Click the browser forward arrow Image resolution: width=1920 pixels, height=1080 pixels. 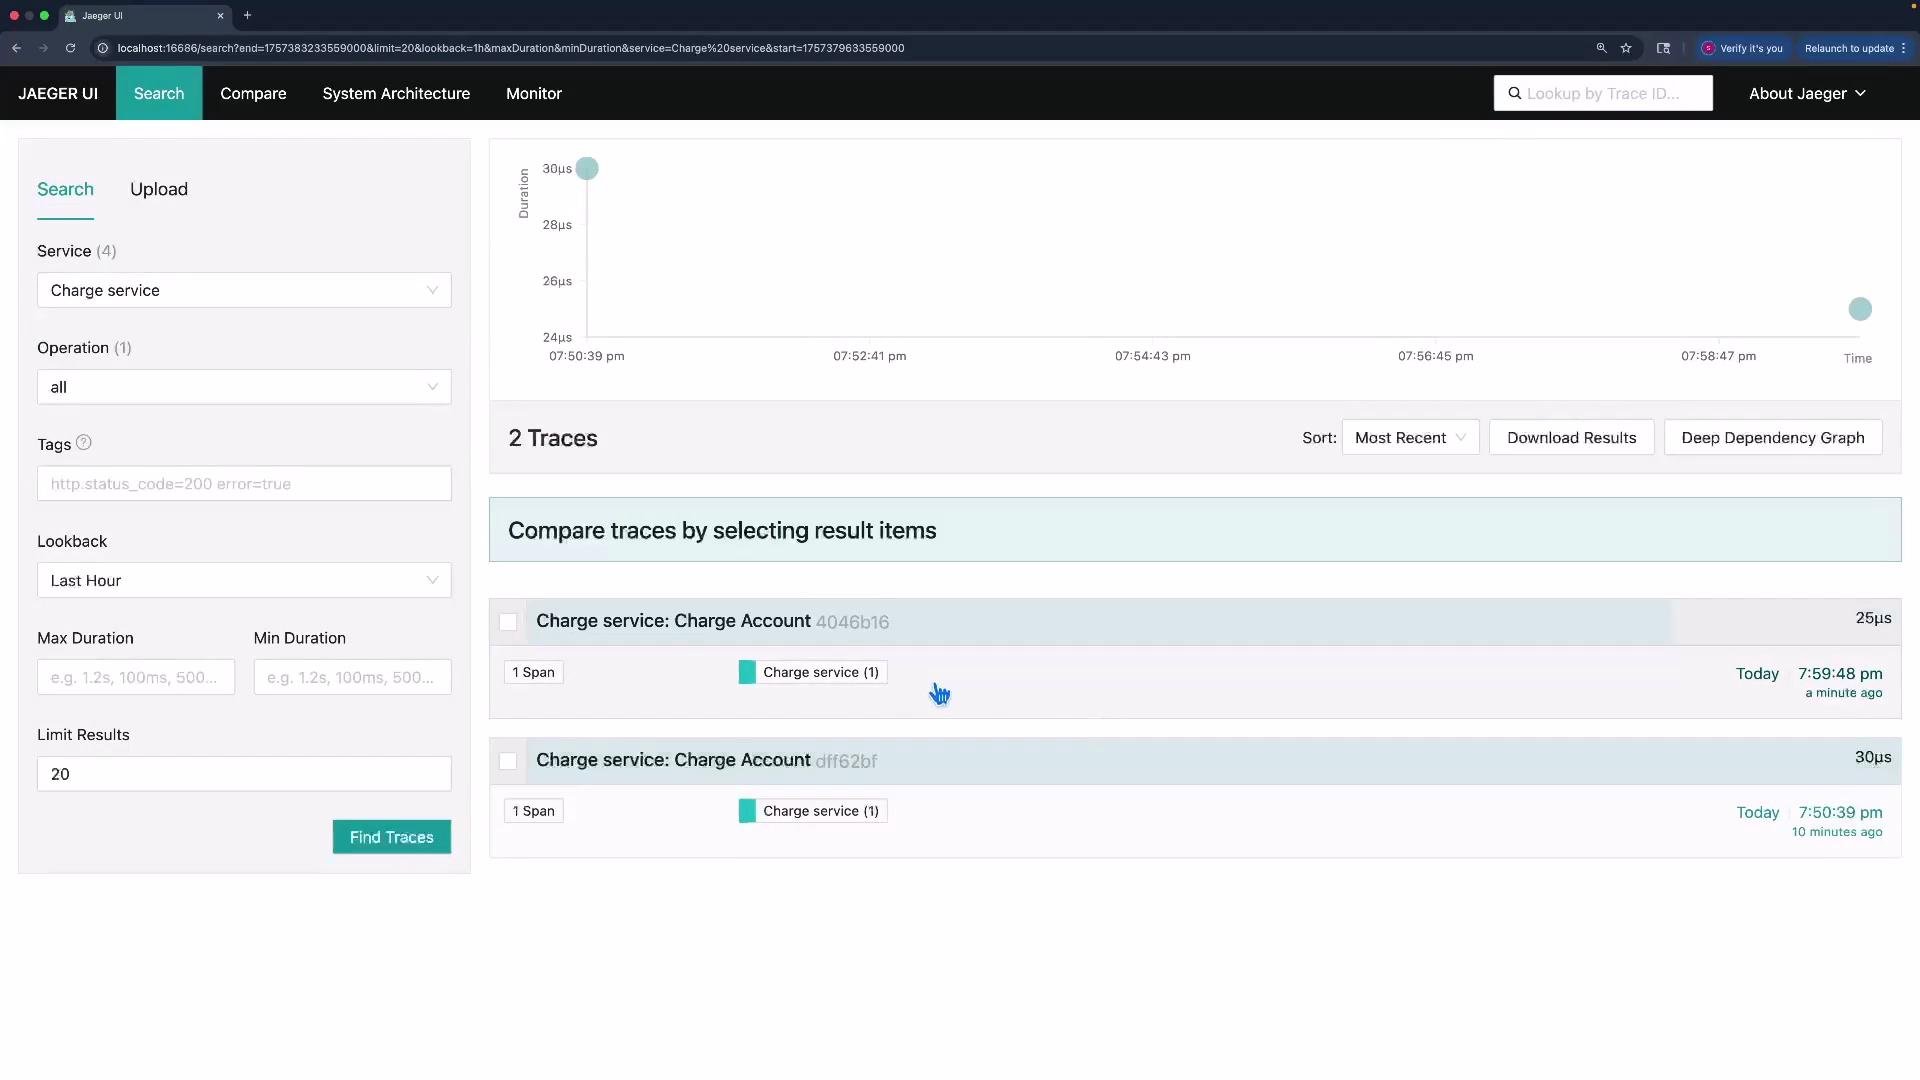pyautogui.click(x=43, y=48)
